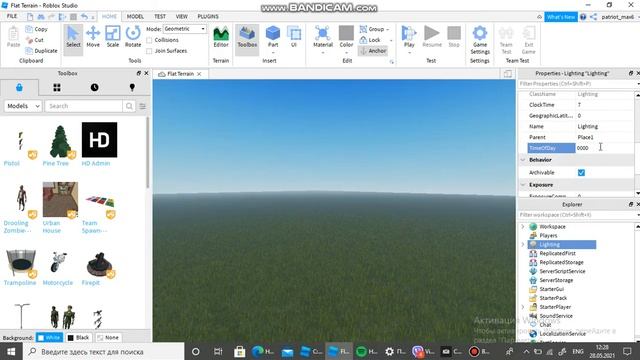Select ServerStorage in Explorer
640x360 pixels.
coord(556,280)
